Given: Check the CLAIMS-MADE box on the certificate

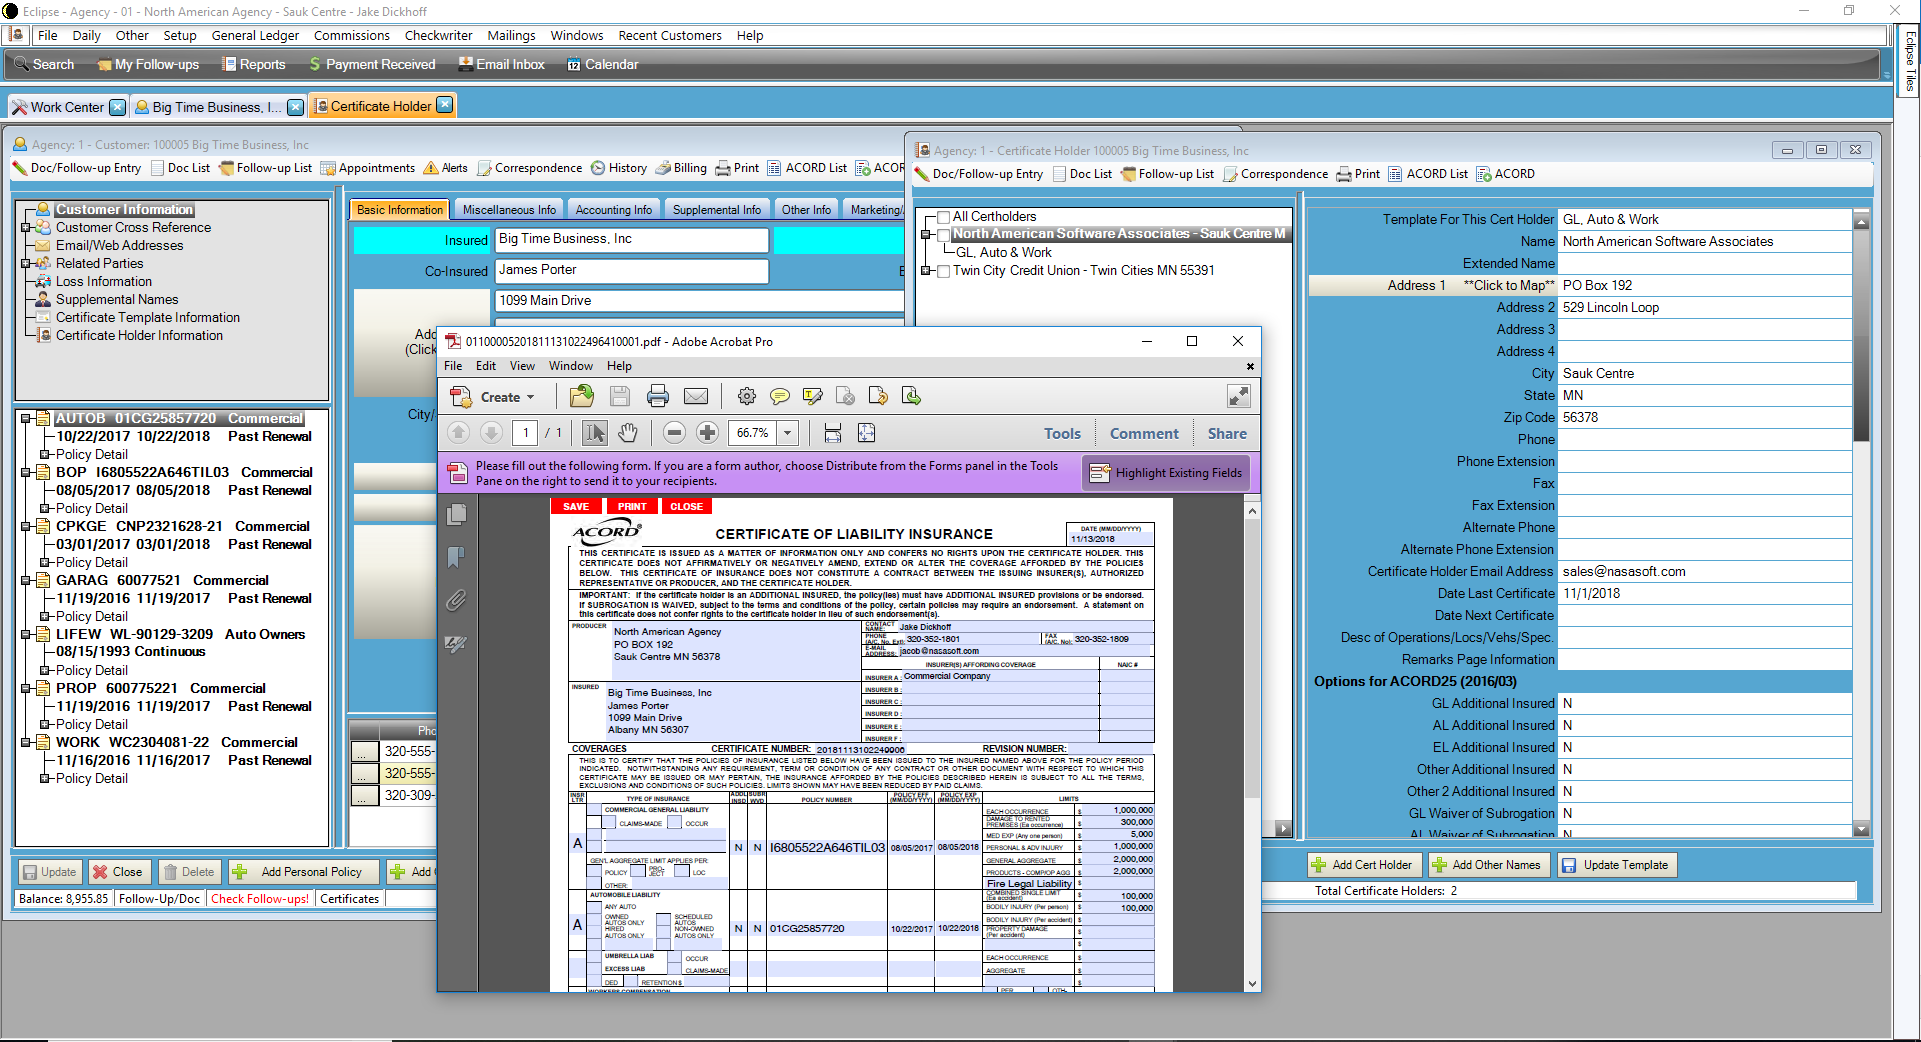Looking at the screenshot, I should pos(609,823).
